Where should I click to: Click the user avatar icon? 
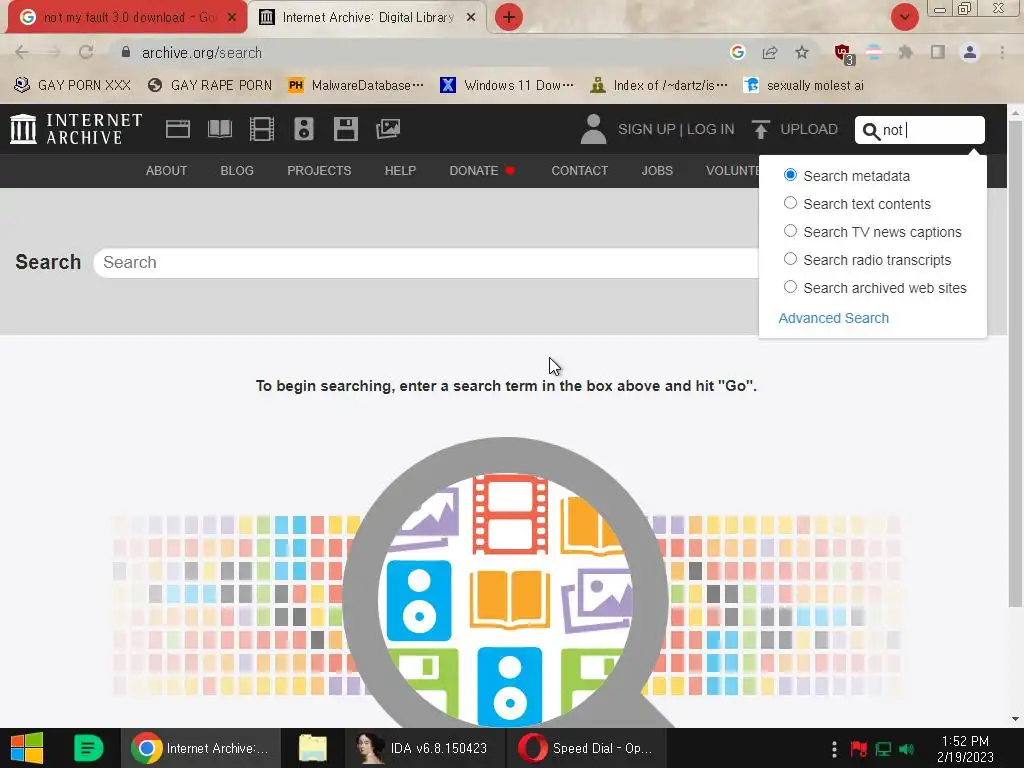pyautogui.click(x=594, y=129)
